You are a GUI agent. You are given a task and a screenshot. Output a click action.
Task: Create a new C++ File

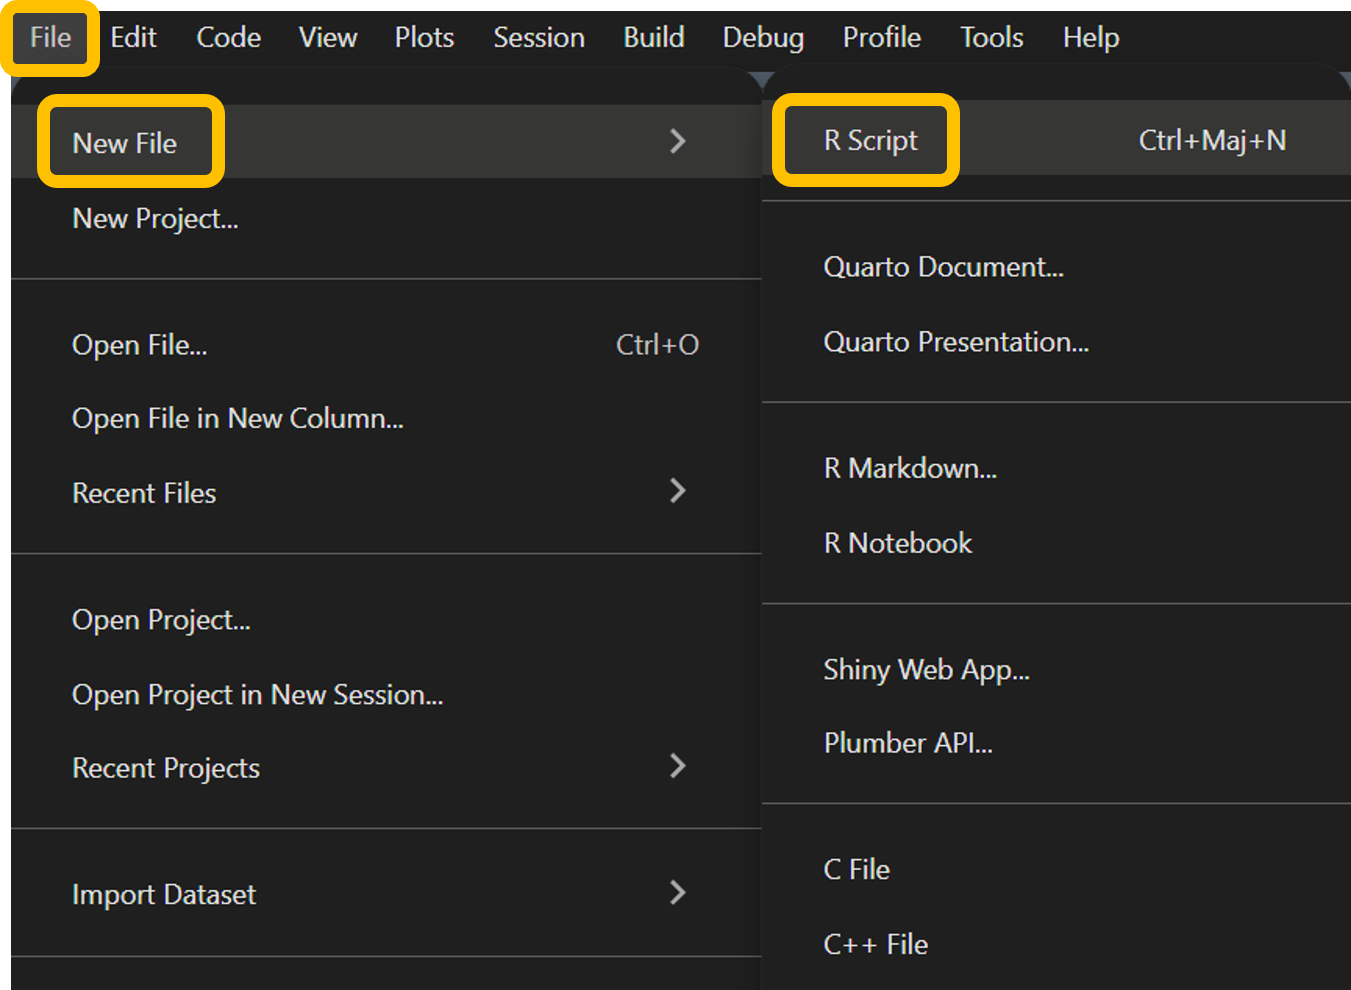(875, 944)
